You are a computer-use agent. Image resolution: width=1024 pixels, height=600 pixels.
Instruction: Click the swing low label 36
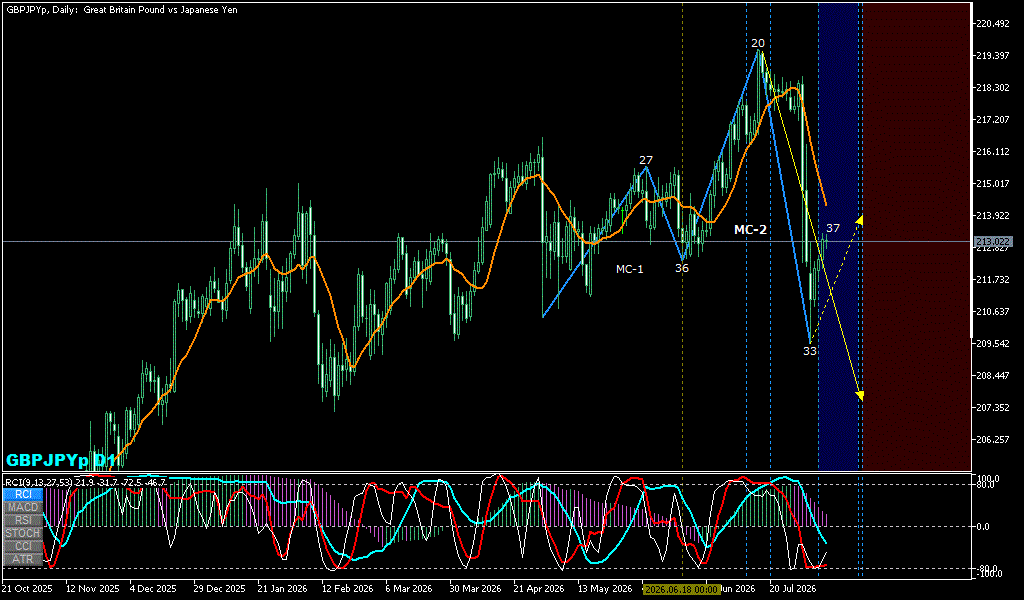682,268
